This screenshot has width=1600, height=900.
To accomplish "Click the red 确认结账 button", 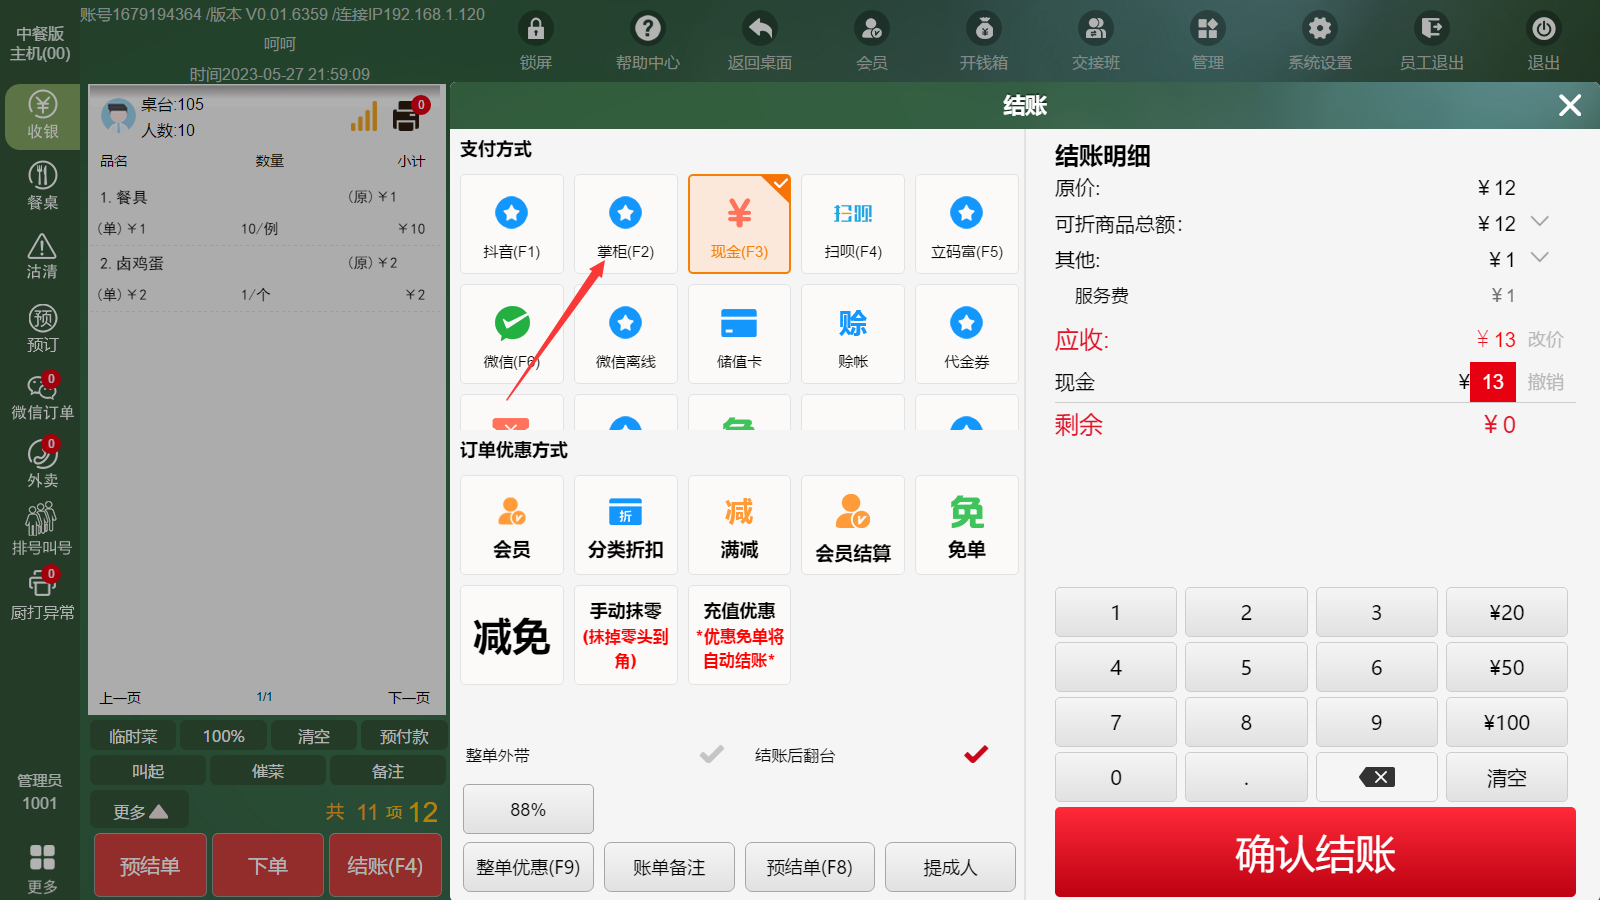I will tap(1315, 853).
